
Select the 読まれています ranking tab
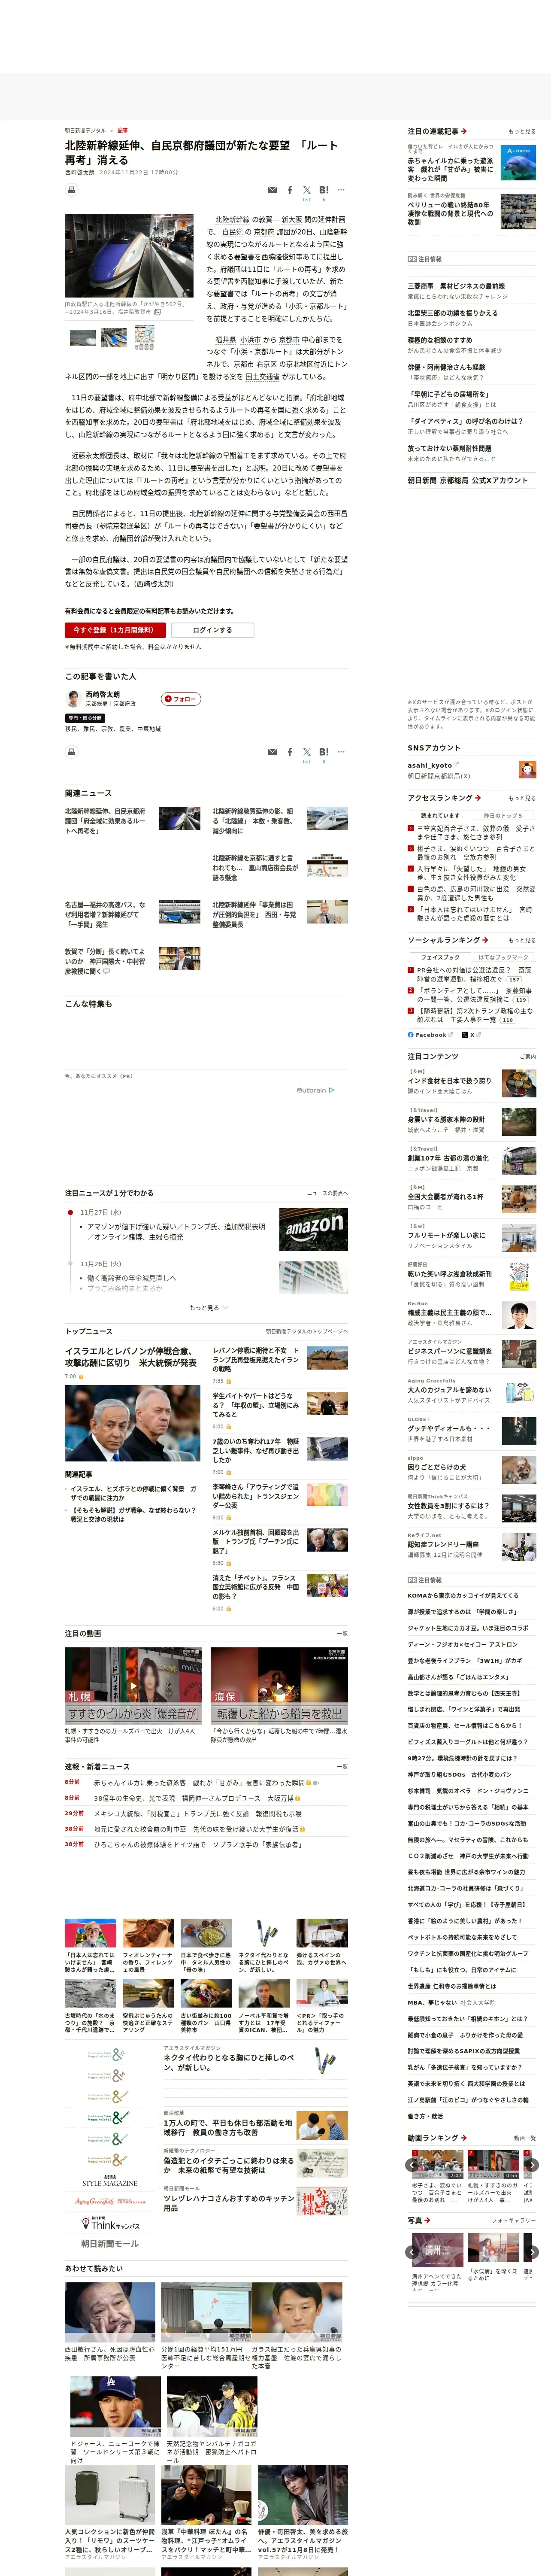point(440,816)
